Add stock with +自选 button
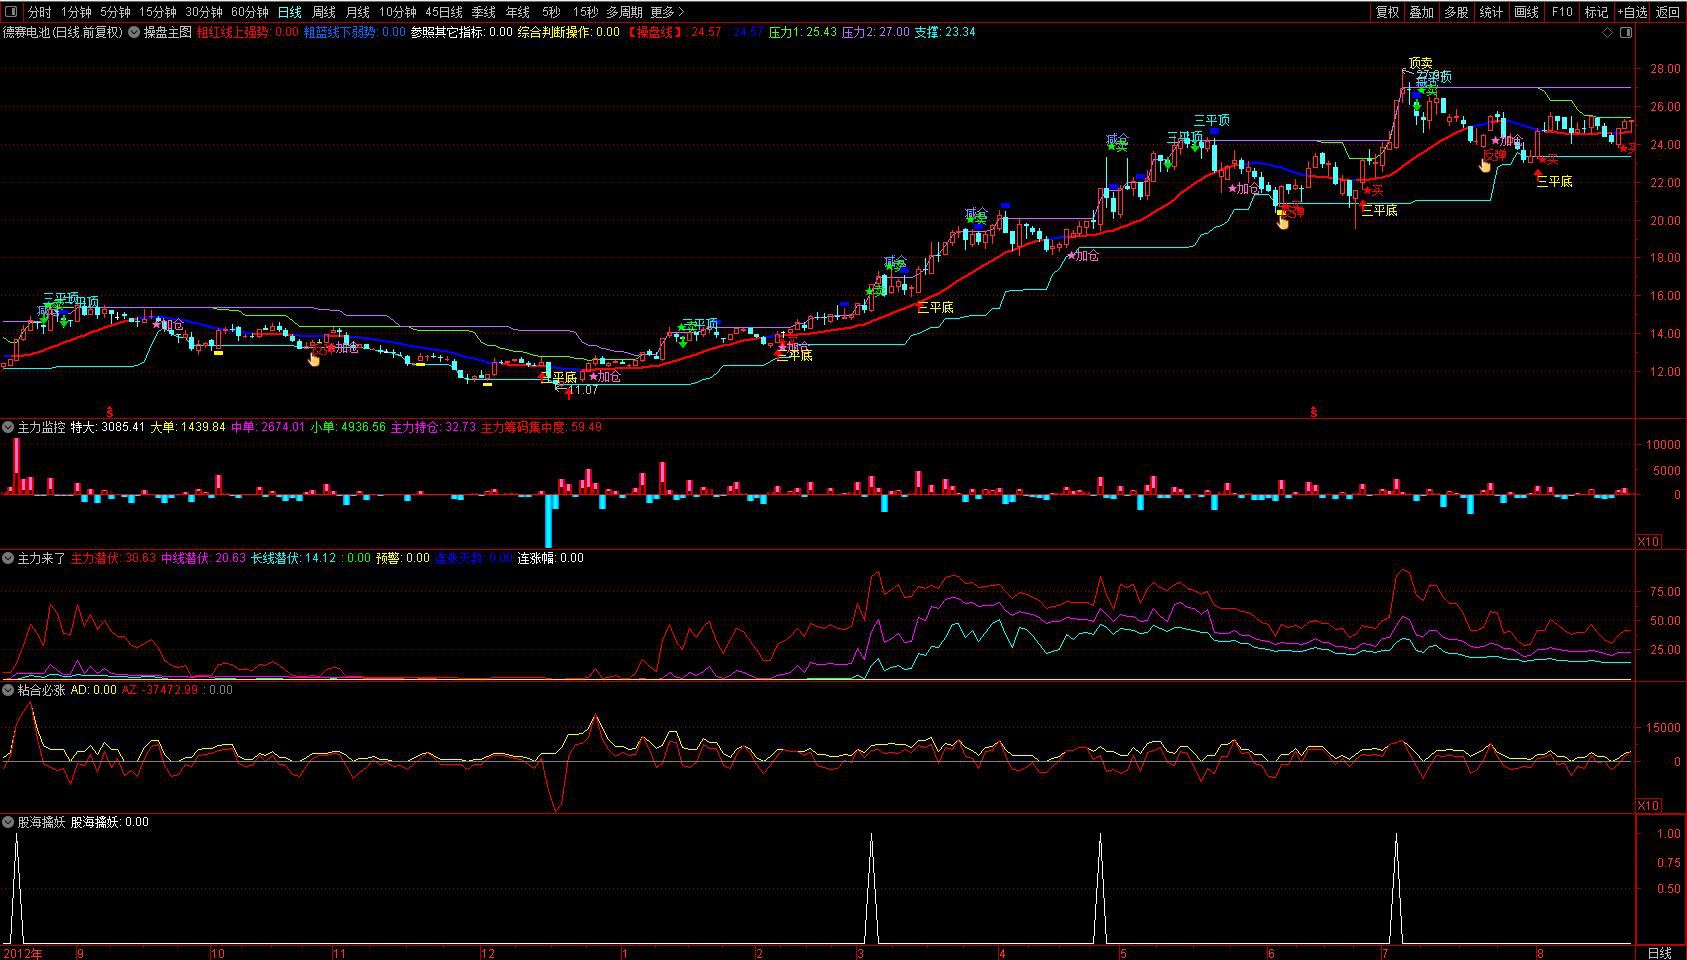 click(x=1631, y=12)
